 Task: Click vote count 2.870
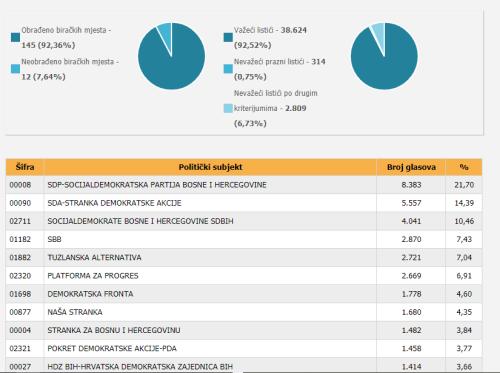pos(411,239)
